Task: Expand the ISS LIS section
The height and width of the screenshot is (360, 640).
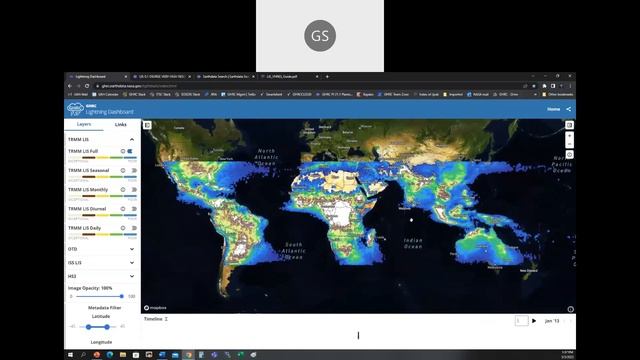Action: tap(132, 263)
